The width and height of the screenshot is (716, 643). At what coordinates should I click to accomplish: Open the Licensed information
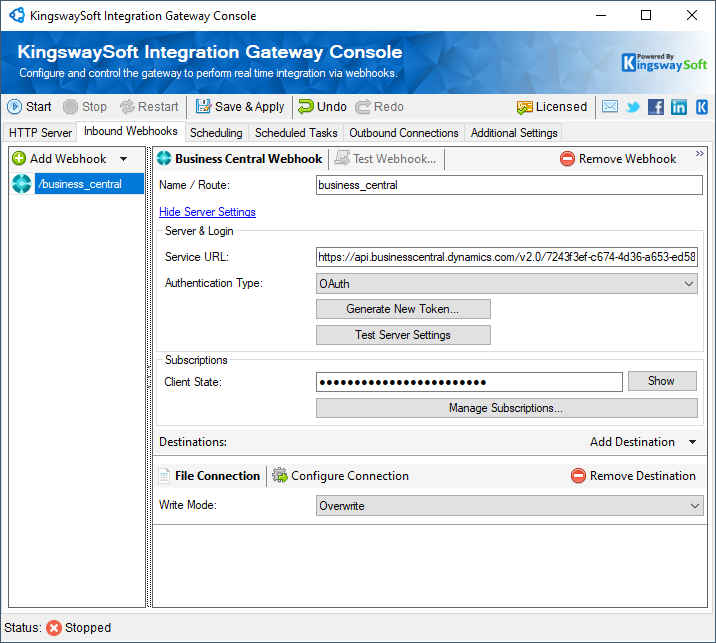coord(552,107)
